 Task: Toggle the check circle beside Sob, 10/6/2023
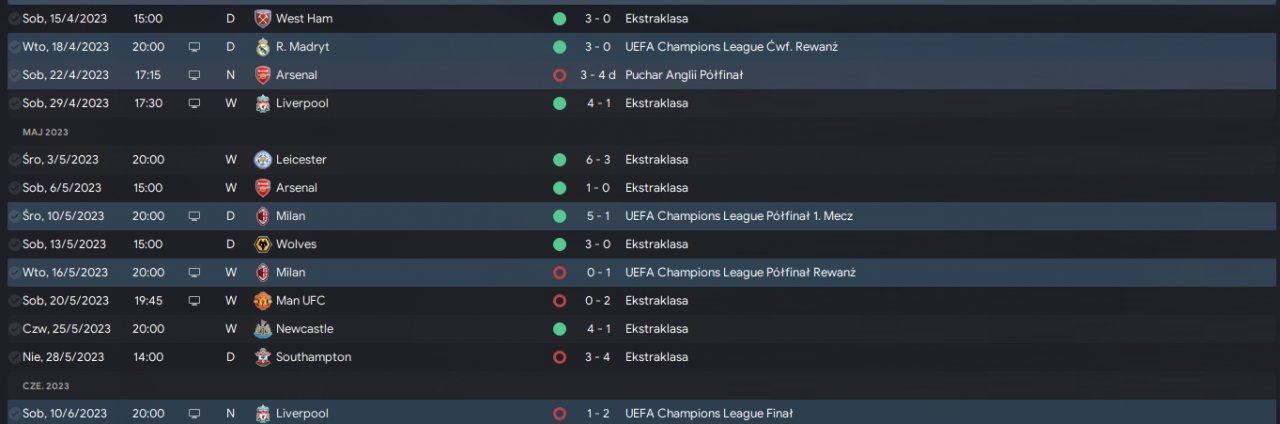[x=14, y=414]
